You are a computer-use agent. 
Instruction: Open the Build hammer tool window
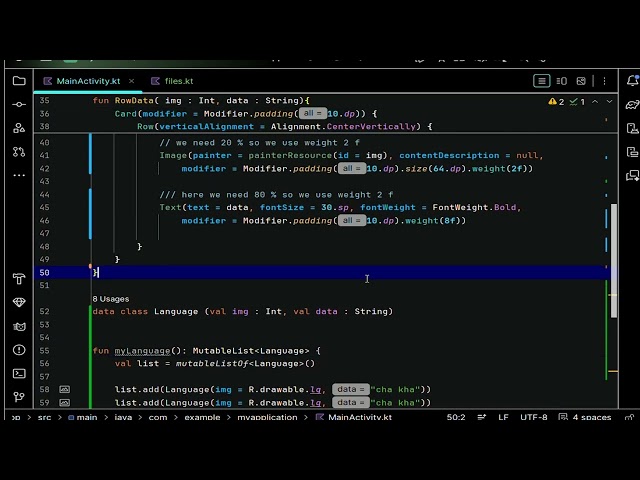click(x=19, y=279)
